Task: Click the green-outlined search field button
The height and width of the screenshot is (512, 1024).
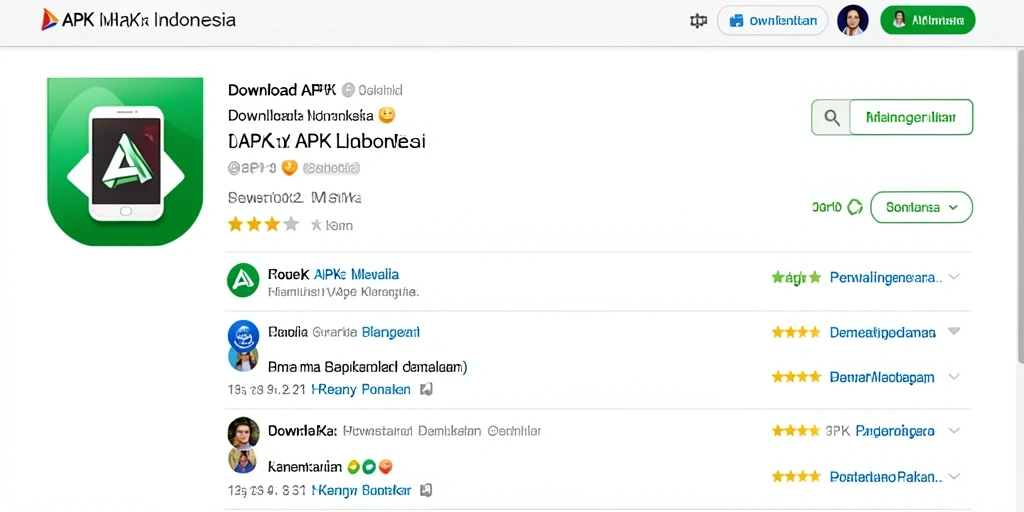Action: tap(911, 118)
